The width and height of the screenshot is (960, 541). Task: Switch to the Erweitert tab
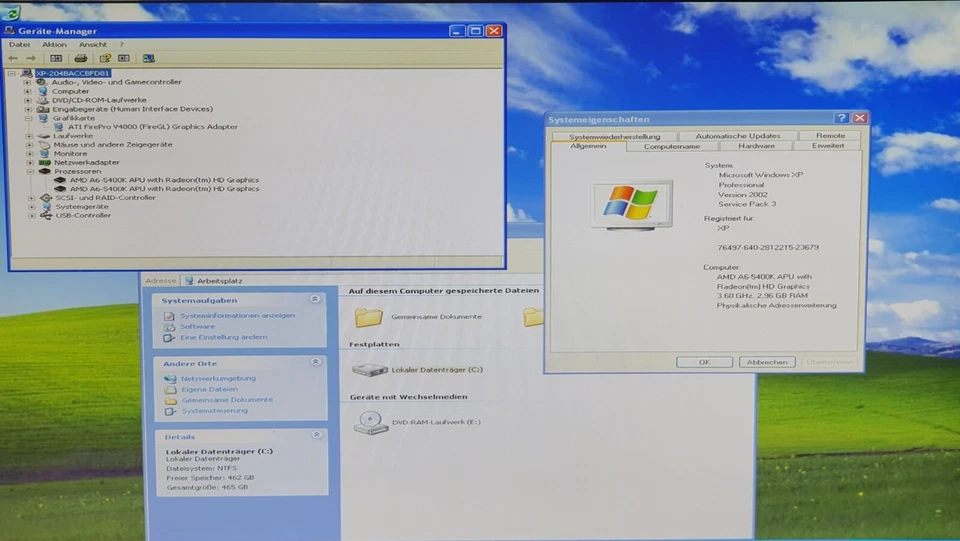click(828, 146)
